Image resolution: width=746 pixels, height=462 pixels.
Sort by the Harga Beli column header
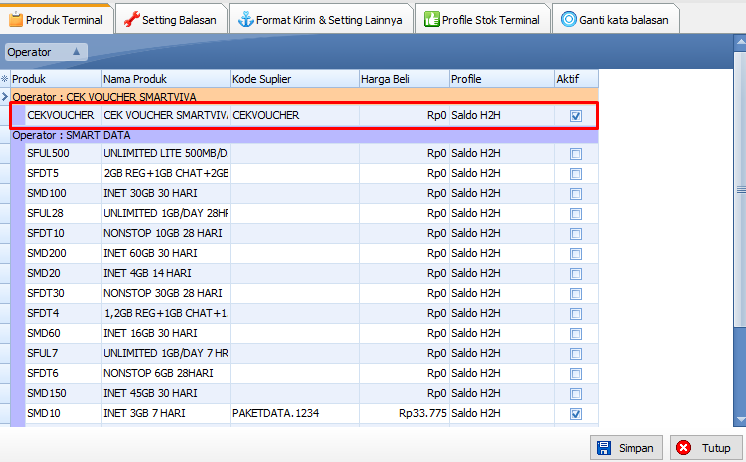[404, 79]
